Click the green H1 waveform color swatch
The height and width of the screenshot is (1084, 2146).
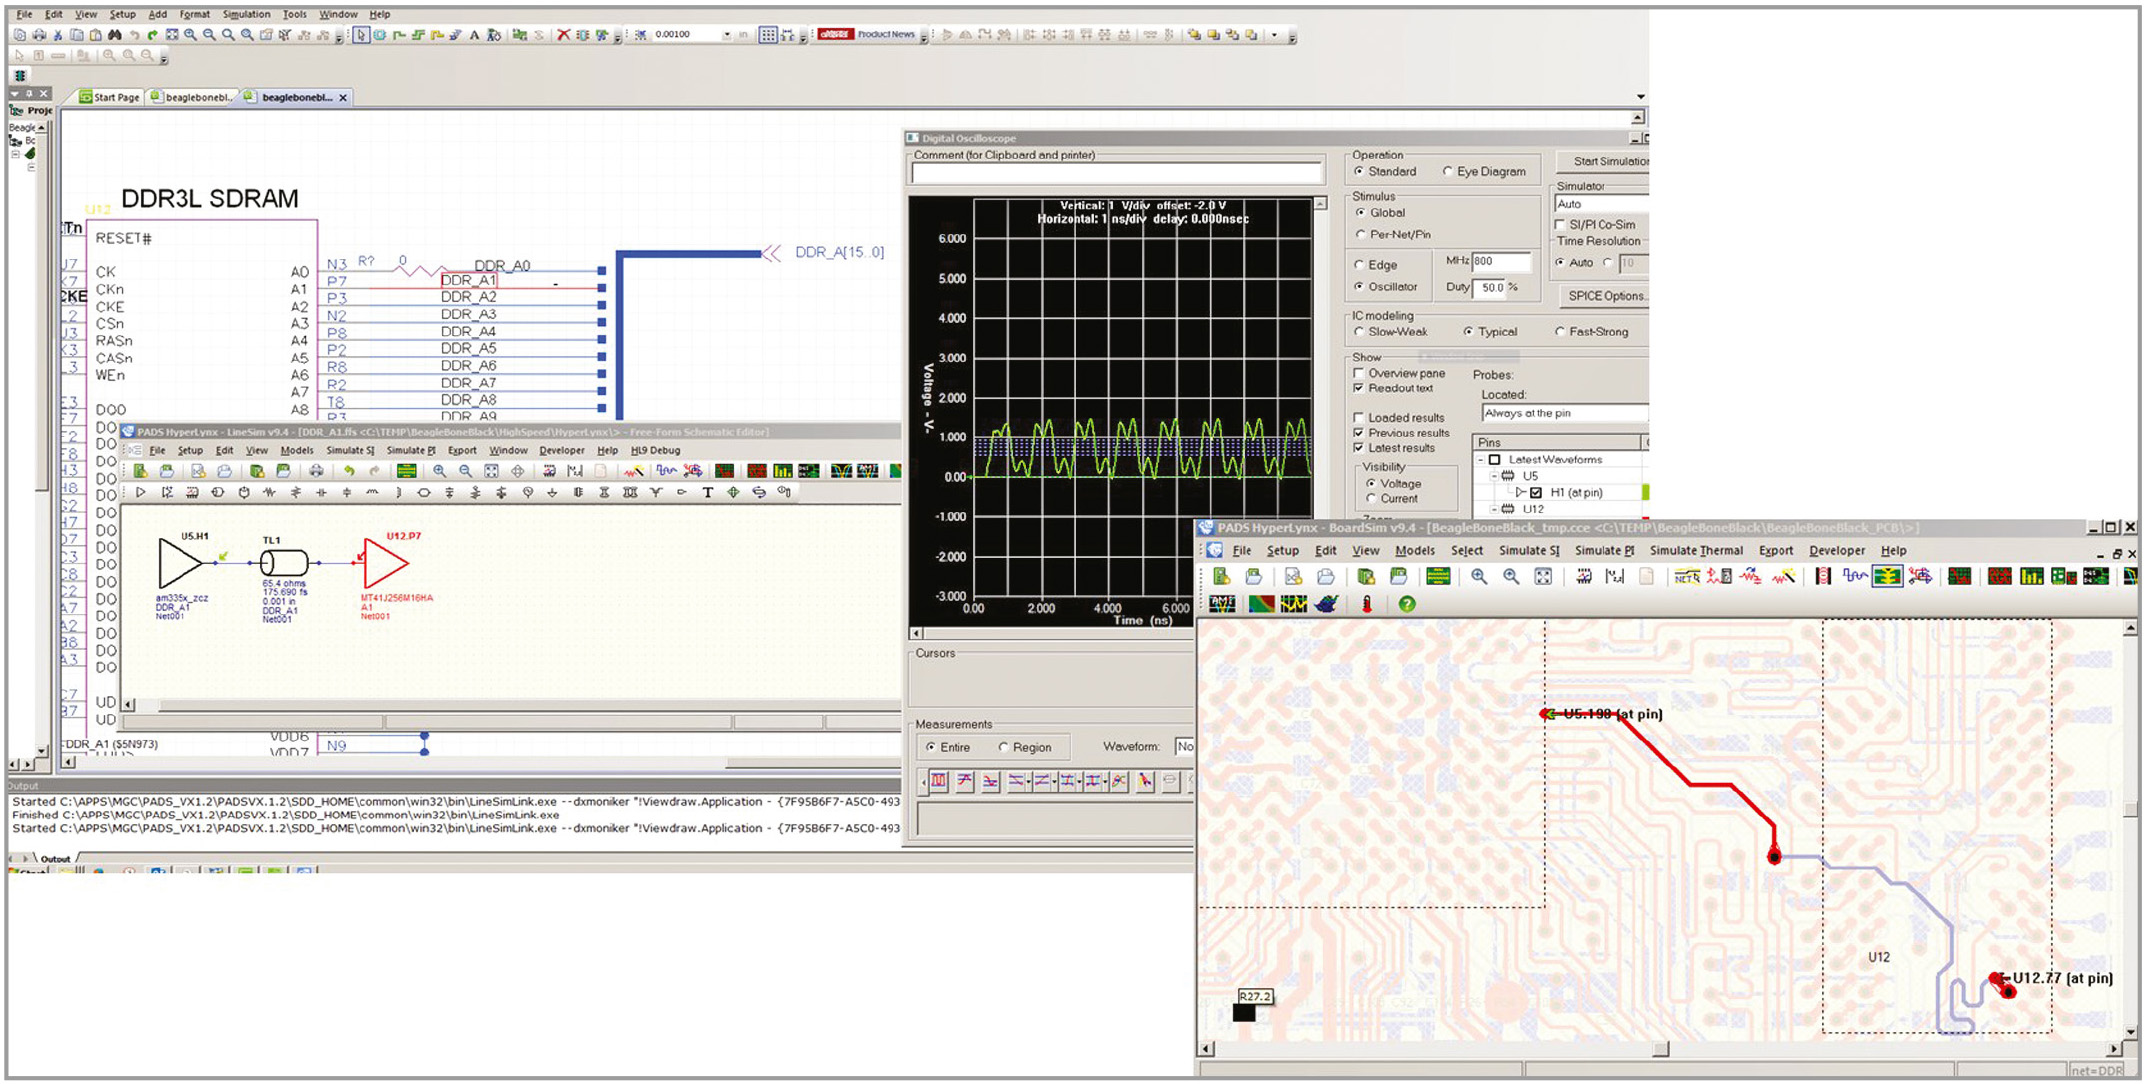1645,493
